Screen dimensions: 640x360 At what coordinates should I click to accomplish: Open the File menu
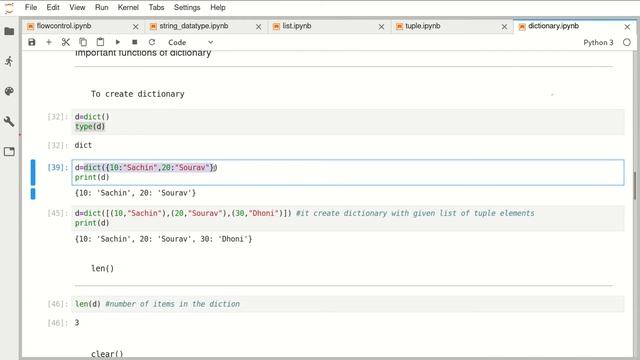point(31,7)
